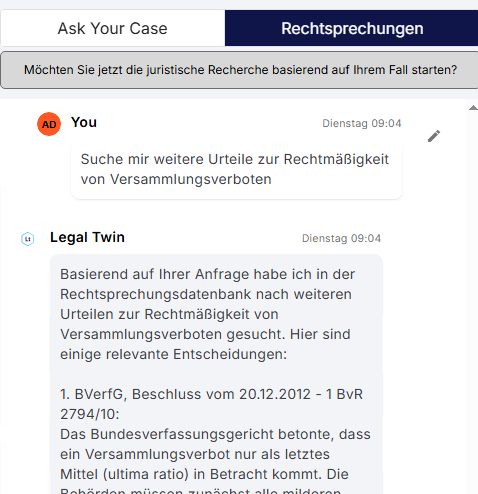The image size is (478, 494).
Task: Click the Legal Twin response bubble intro paragraph
Action: (208, 314)
